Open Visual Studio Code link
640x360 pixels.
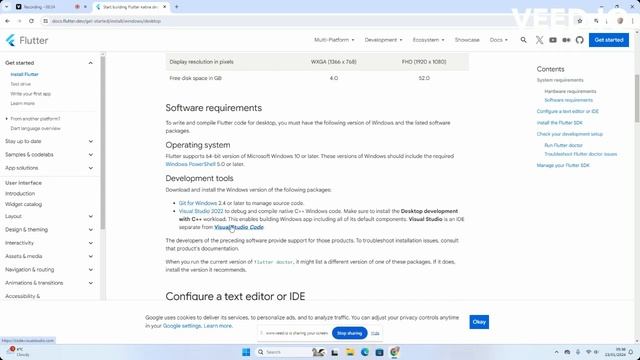(239, 227)
